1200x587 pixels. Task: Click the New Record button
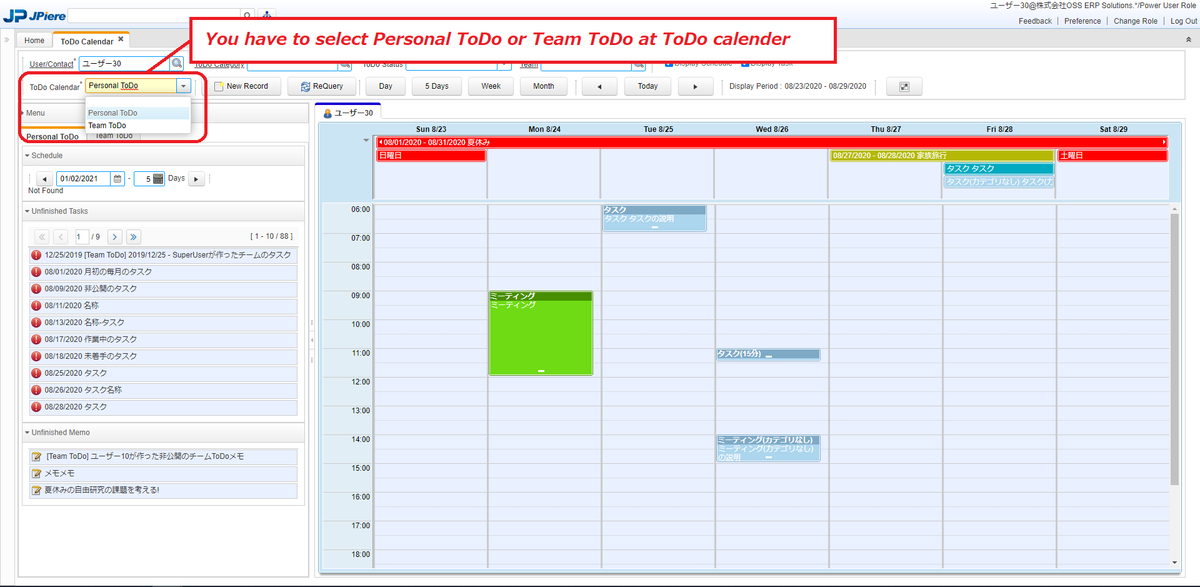(x=241, y=87)
